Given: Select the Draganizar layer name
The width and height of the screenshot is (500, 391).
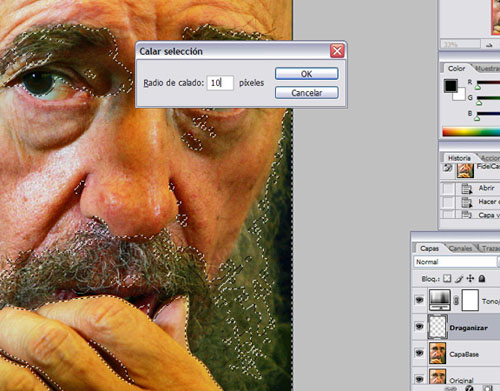Looking at the screenshot, I should pos(468,328).
